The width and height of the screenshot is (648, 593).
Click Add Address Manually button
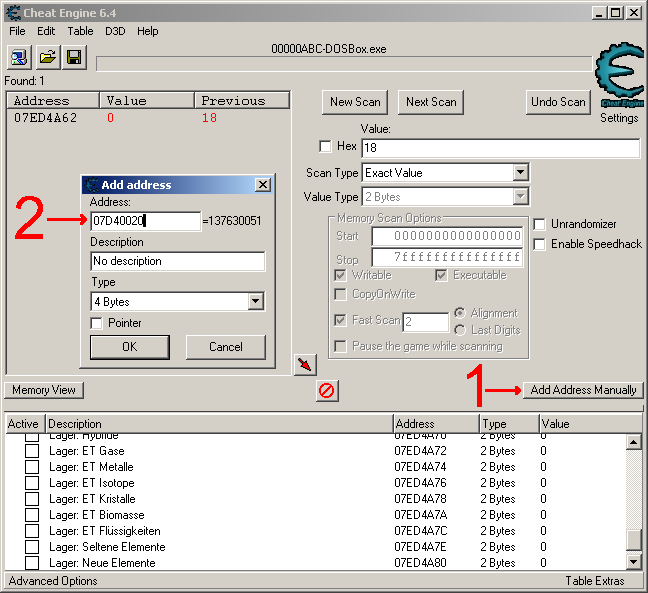click(x=583, y=390)
